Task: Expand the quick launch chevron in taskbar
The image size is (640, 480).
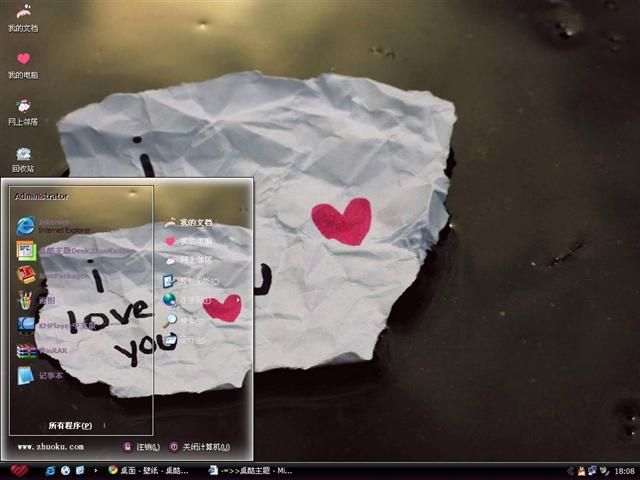Action: click(x=95, y=470)
